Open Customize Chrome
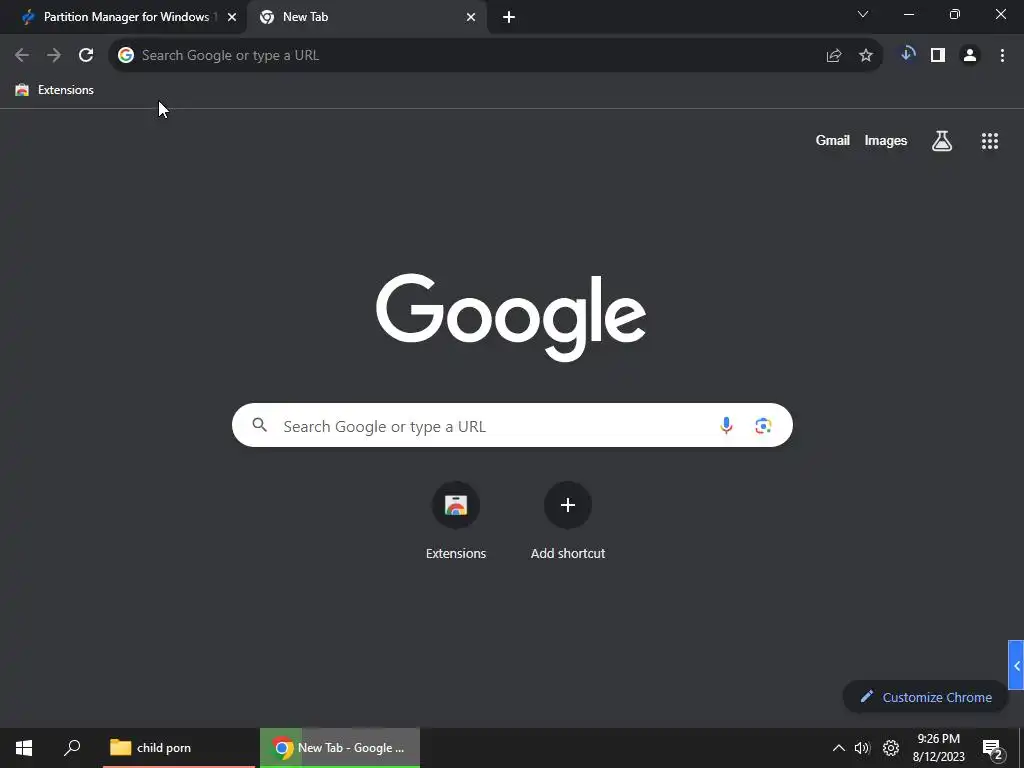 [x=926, y=697]
